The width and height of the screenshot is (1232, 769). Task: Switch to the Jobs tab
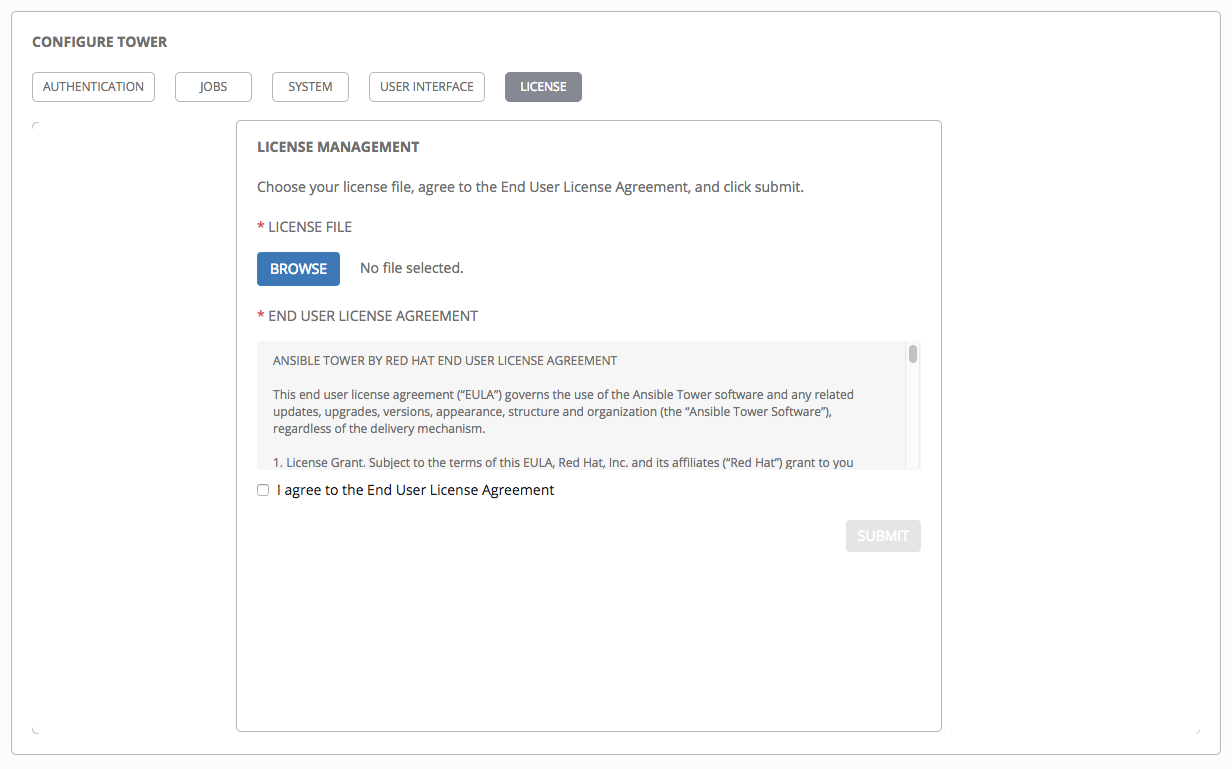pyautogui.click(x=213, y=87)
